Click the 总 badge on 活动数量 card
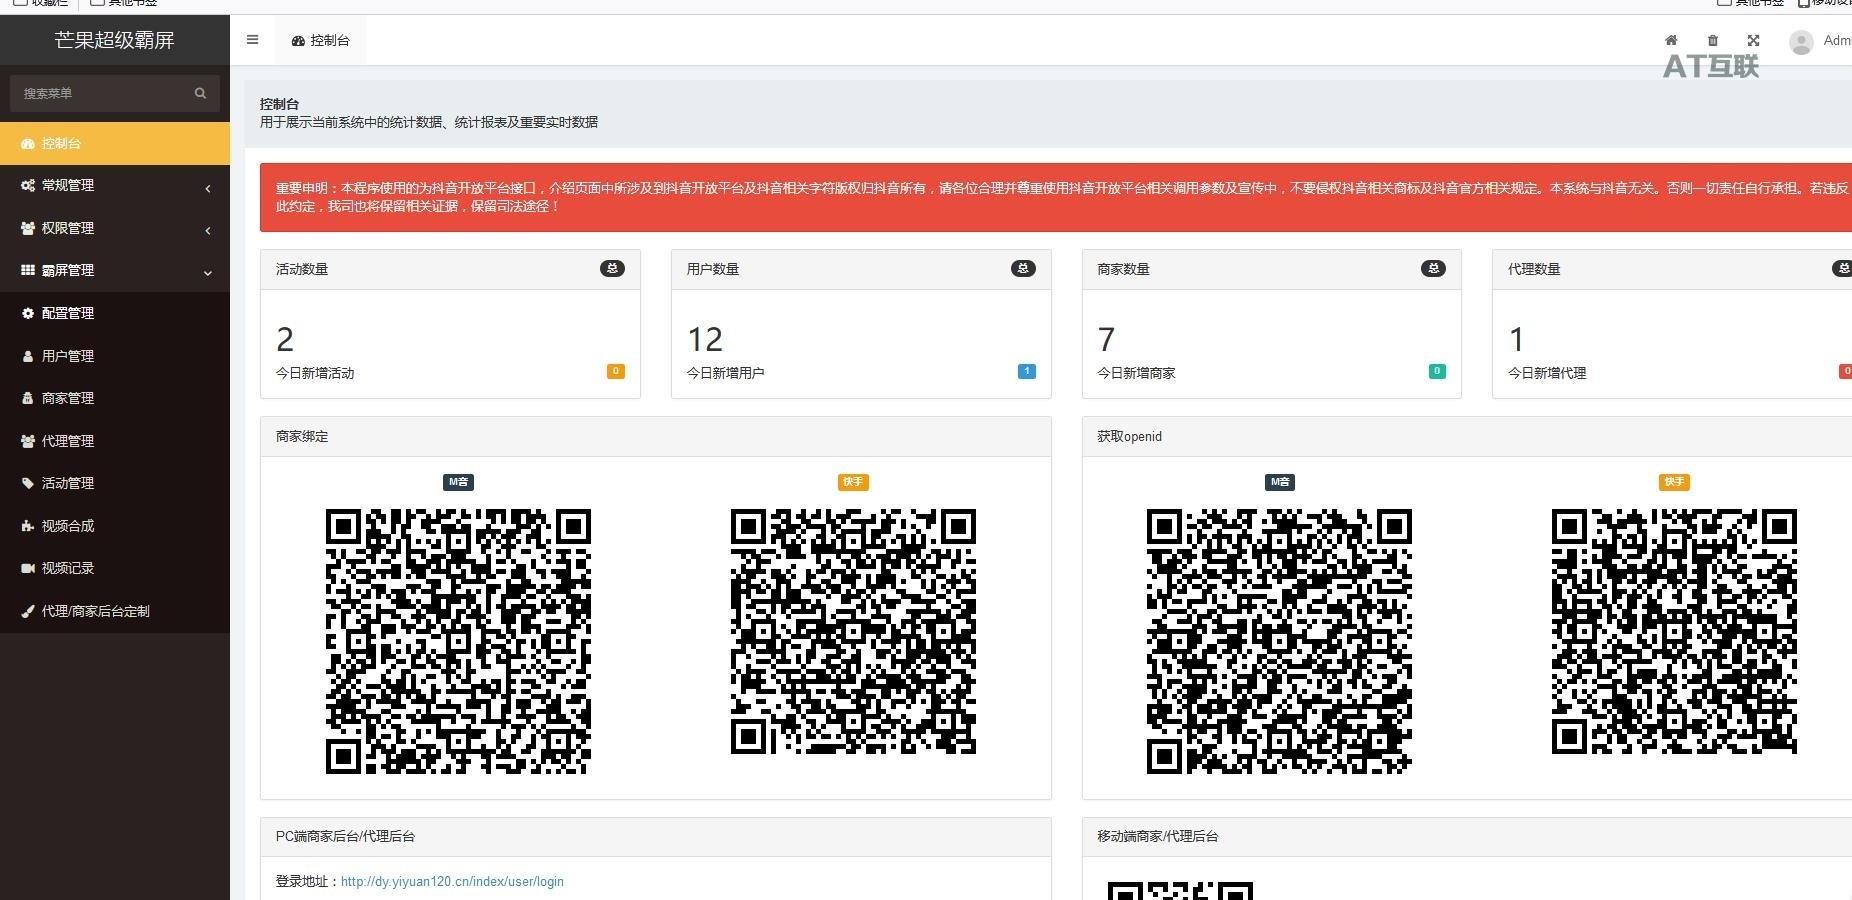 pyautogui.click(x=612, y=268)
